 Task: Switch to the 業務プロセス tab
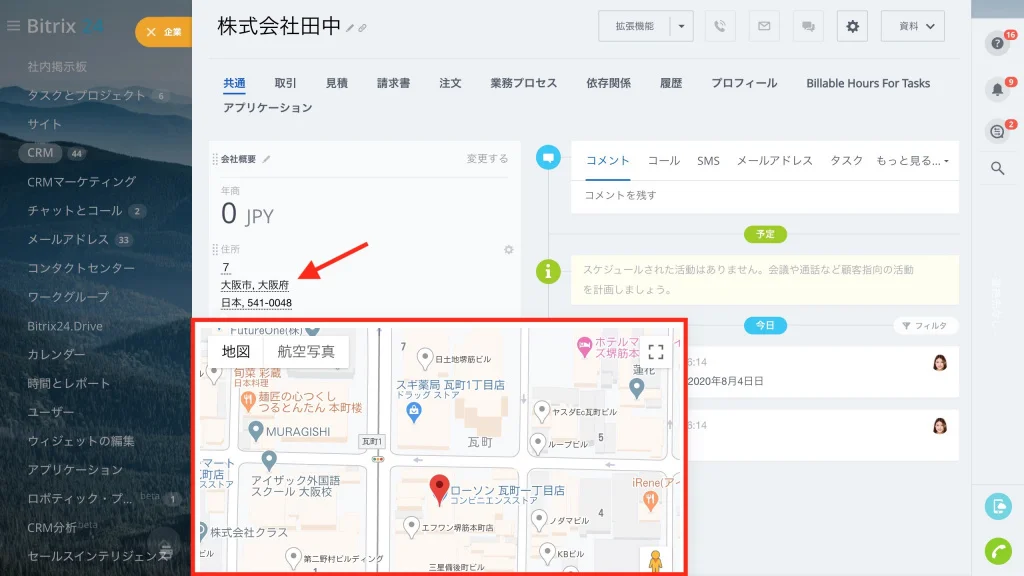tap(524, 84)
